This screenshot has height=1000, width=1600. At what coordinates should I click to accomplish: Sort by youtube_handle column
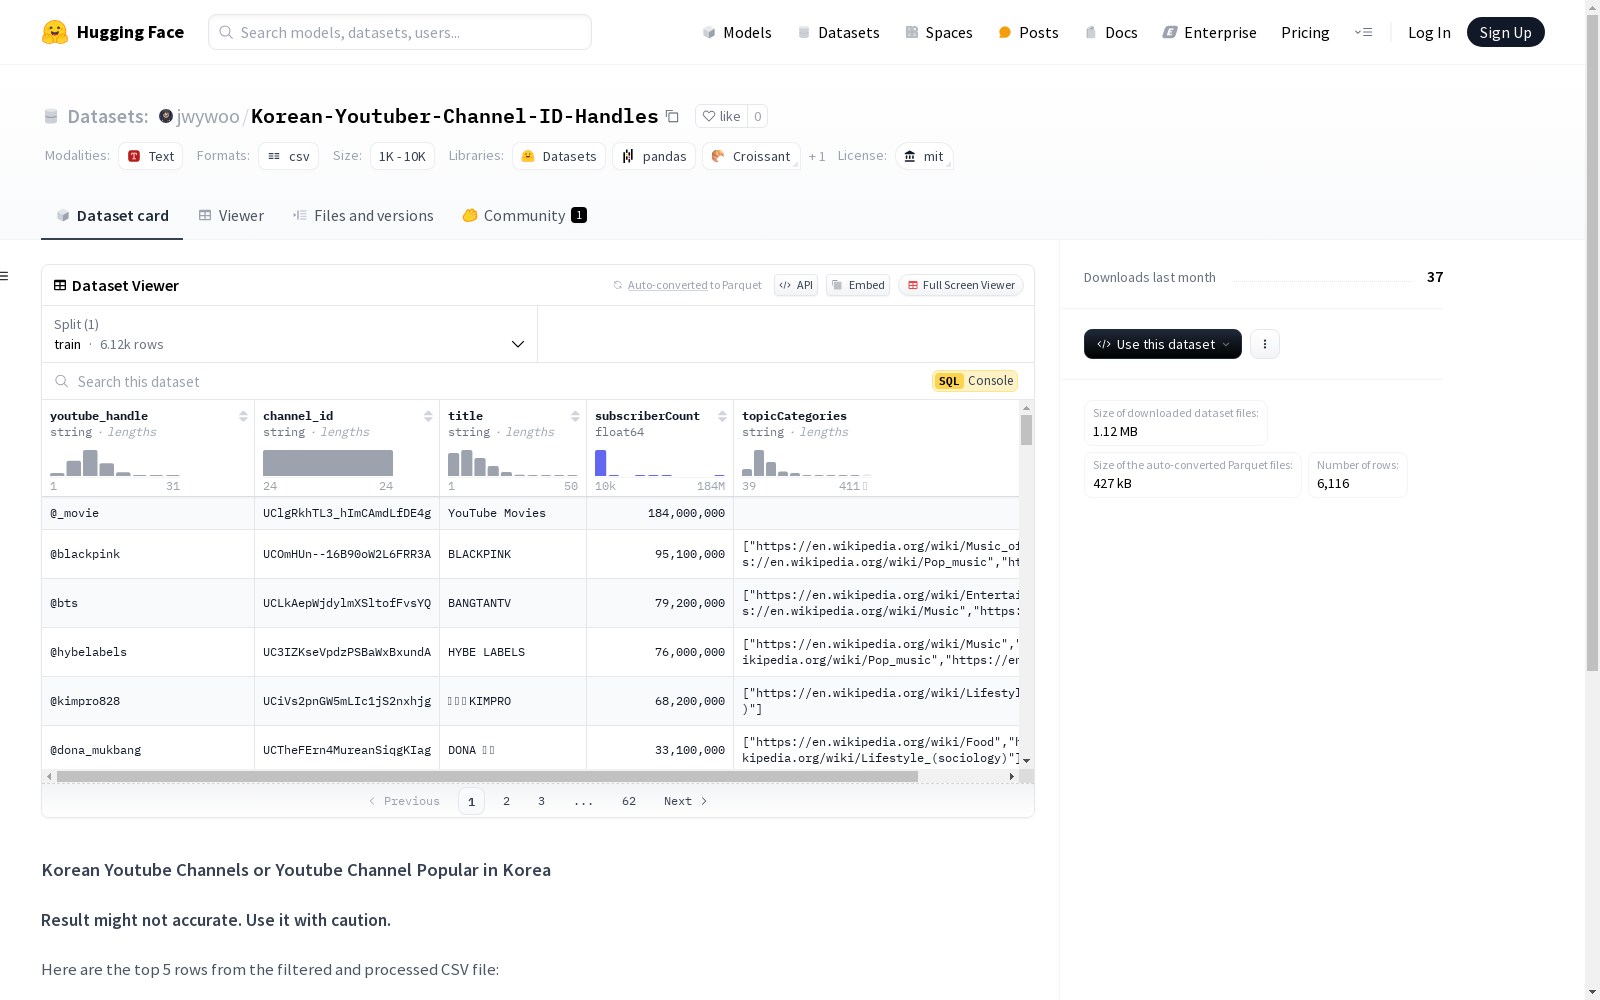click(x=243, y=416)
